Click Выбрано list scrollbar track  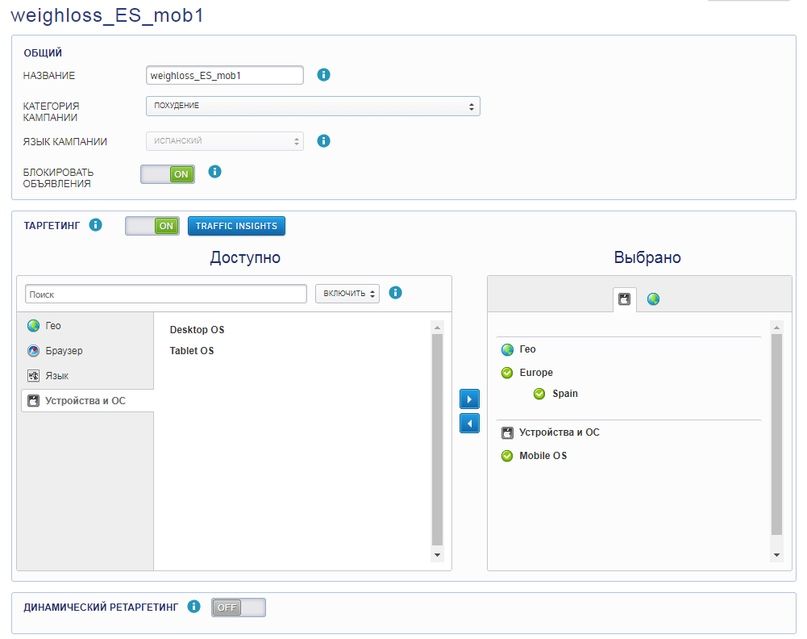click(x=777, y=435)
